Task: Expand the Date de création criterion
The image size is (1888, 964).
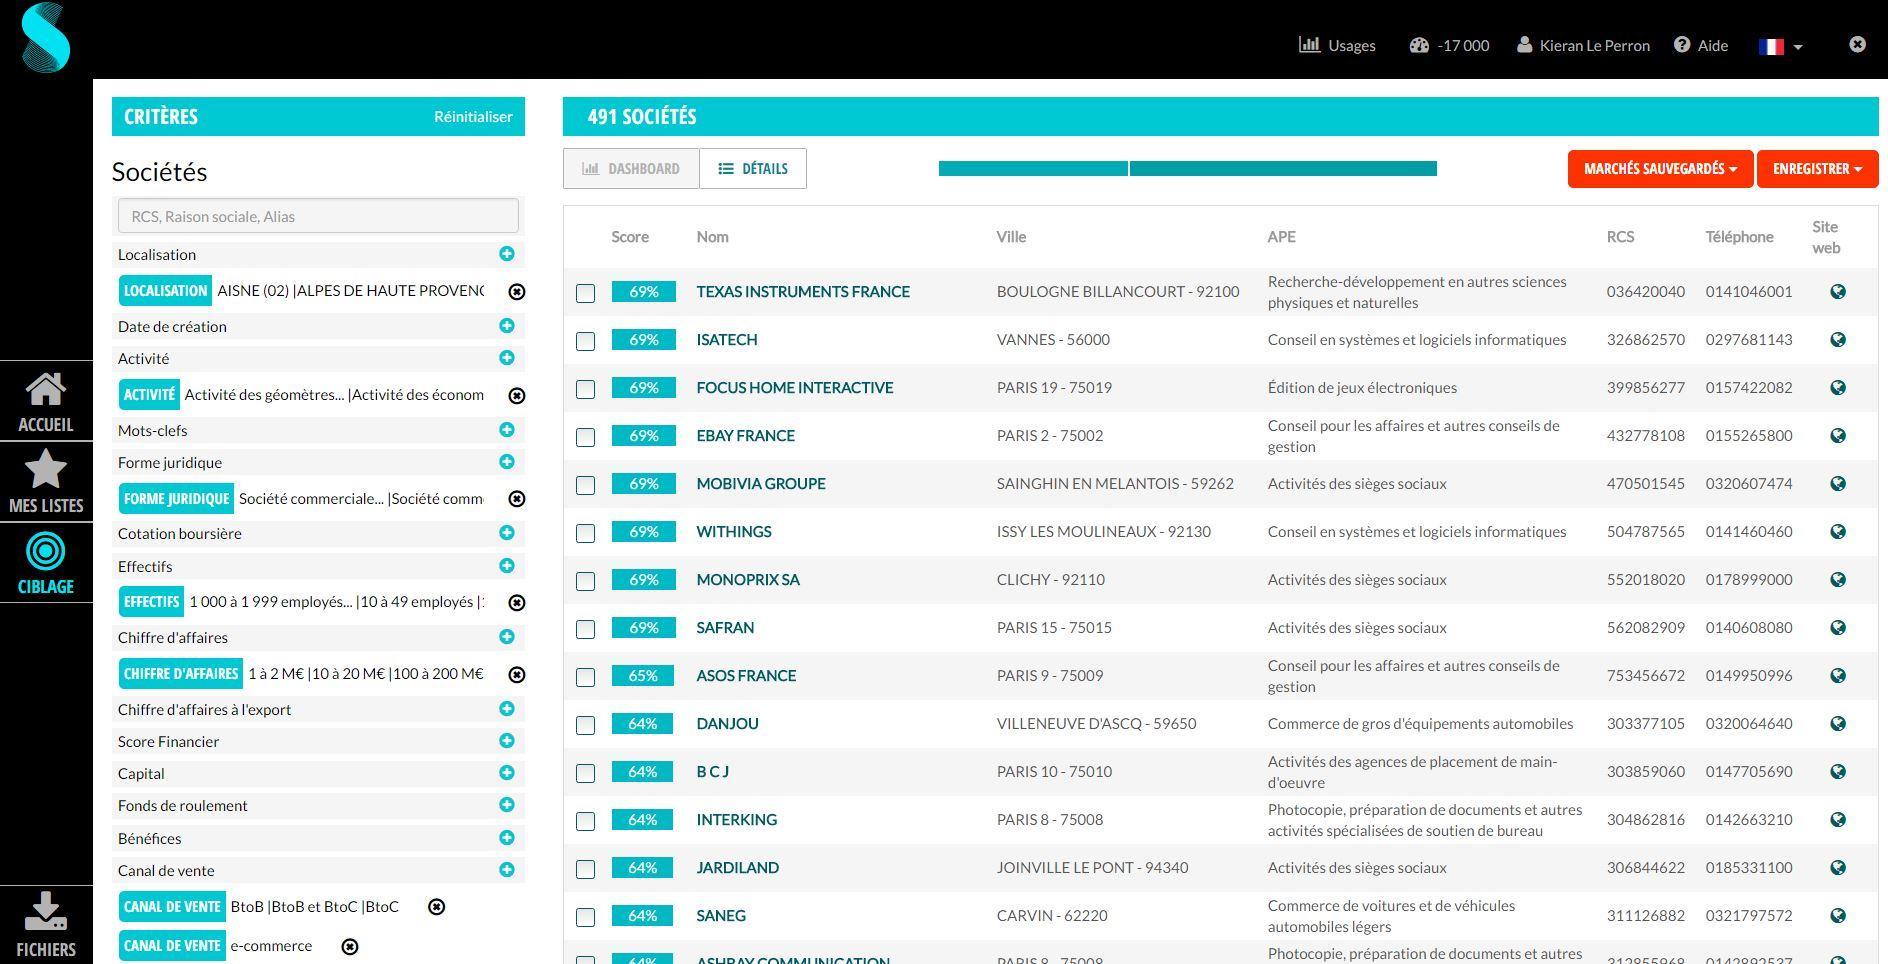Action: pyautogui.click(x=508, y=326)
